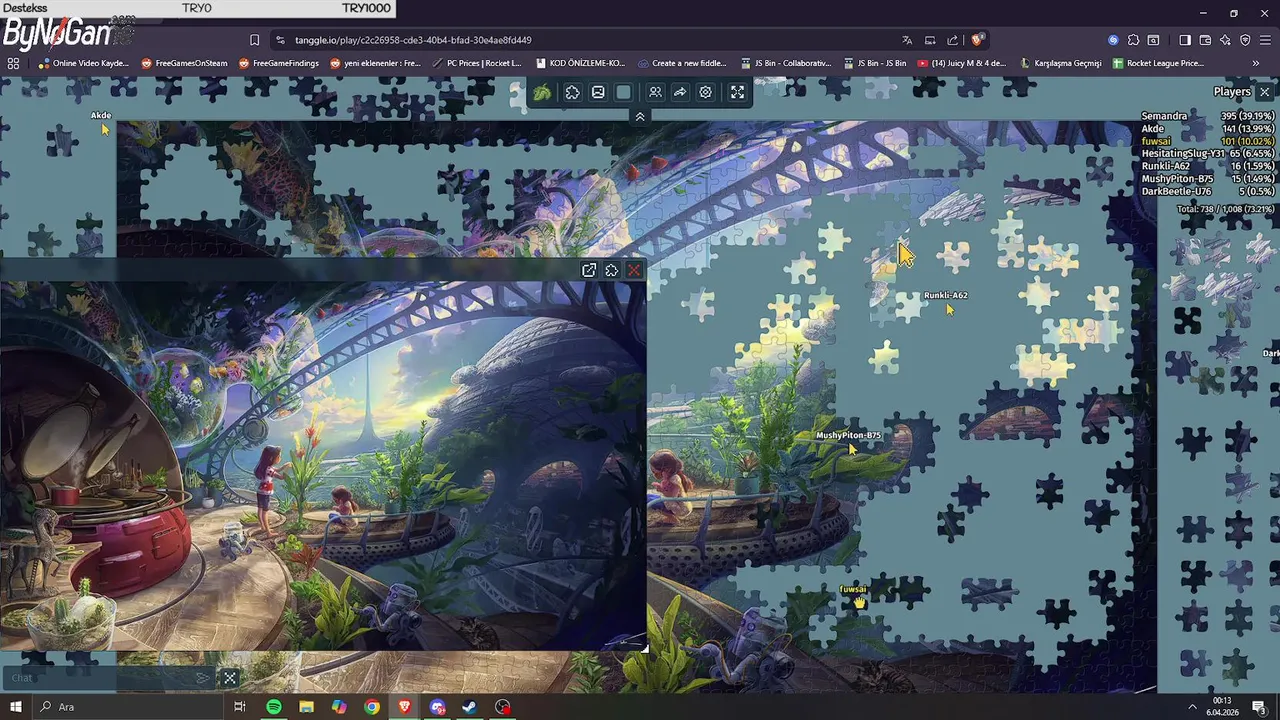Click the cast/screen icon in address bar
Screen dimensions: 1280x720
(930, 40)
